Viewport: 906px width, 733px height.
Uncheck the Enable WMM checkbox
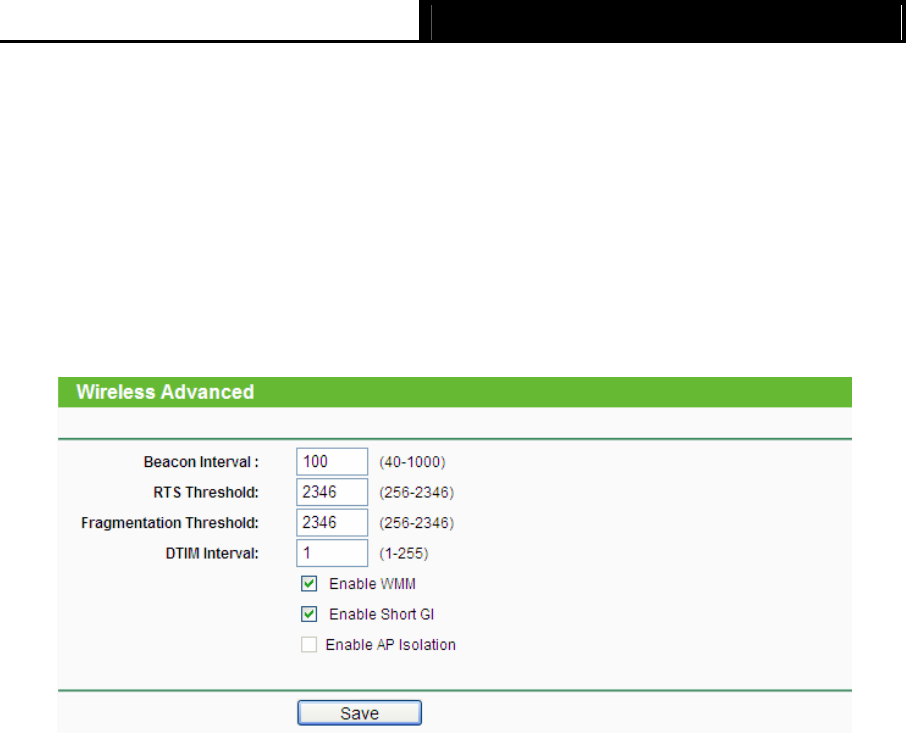coord(309,584)
